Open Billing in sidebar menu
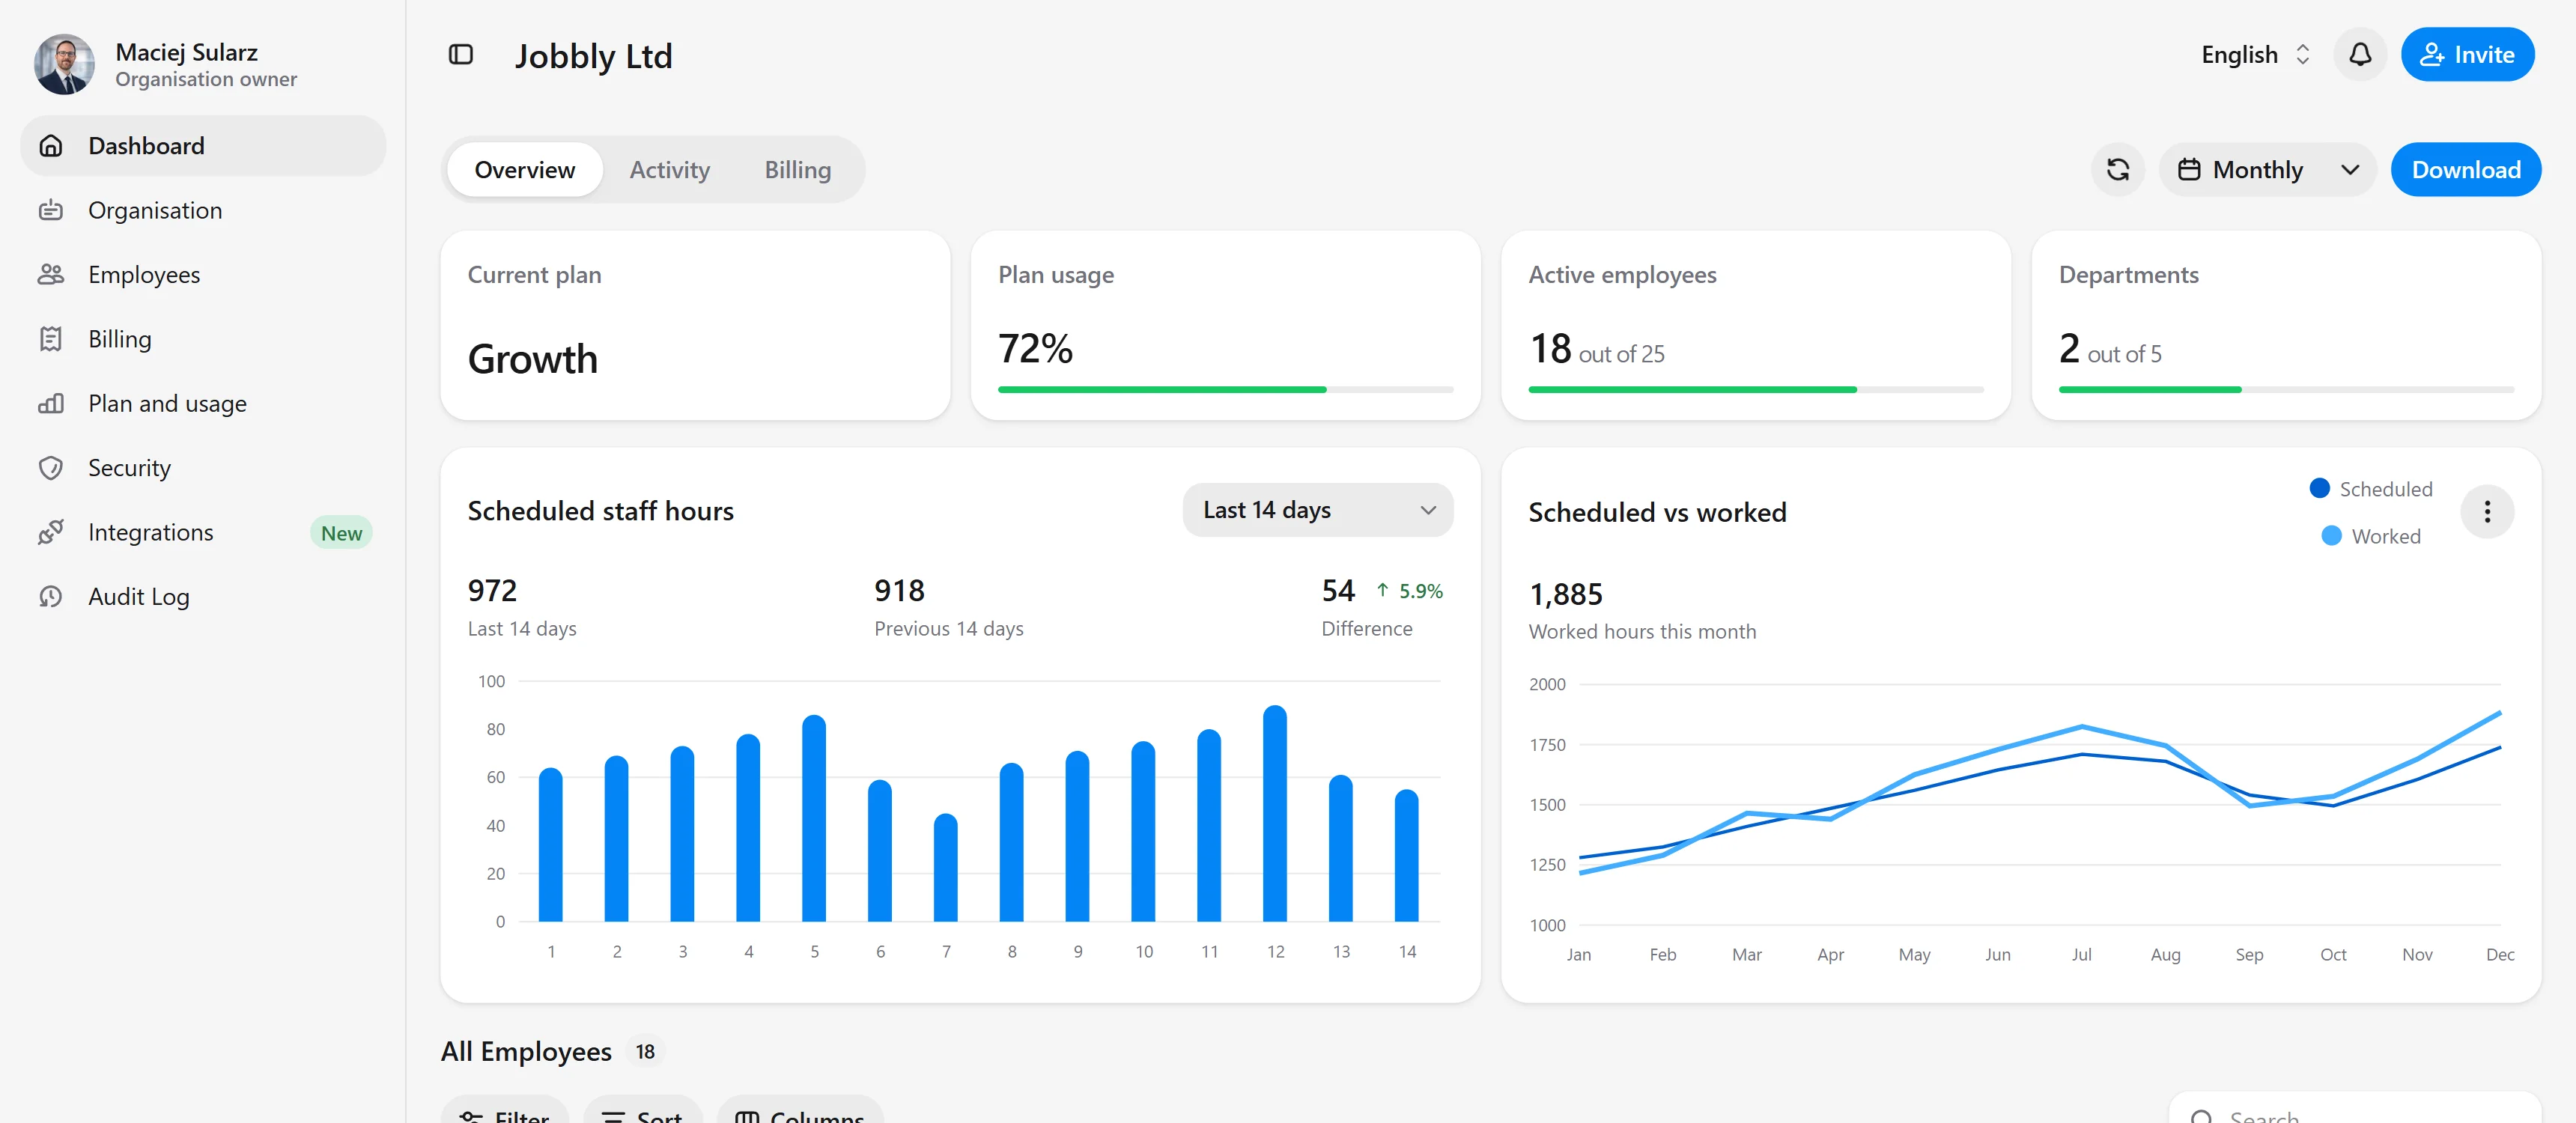 (x=203, y=339)
